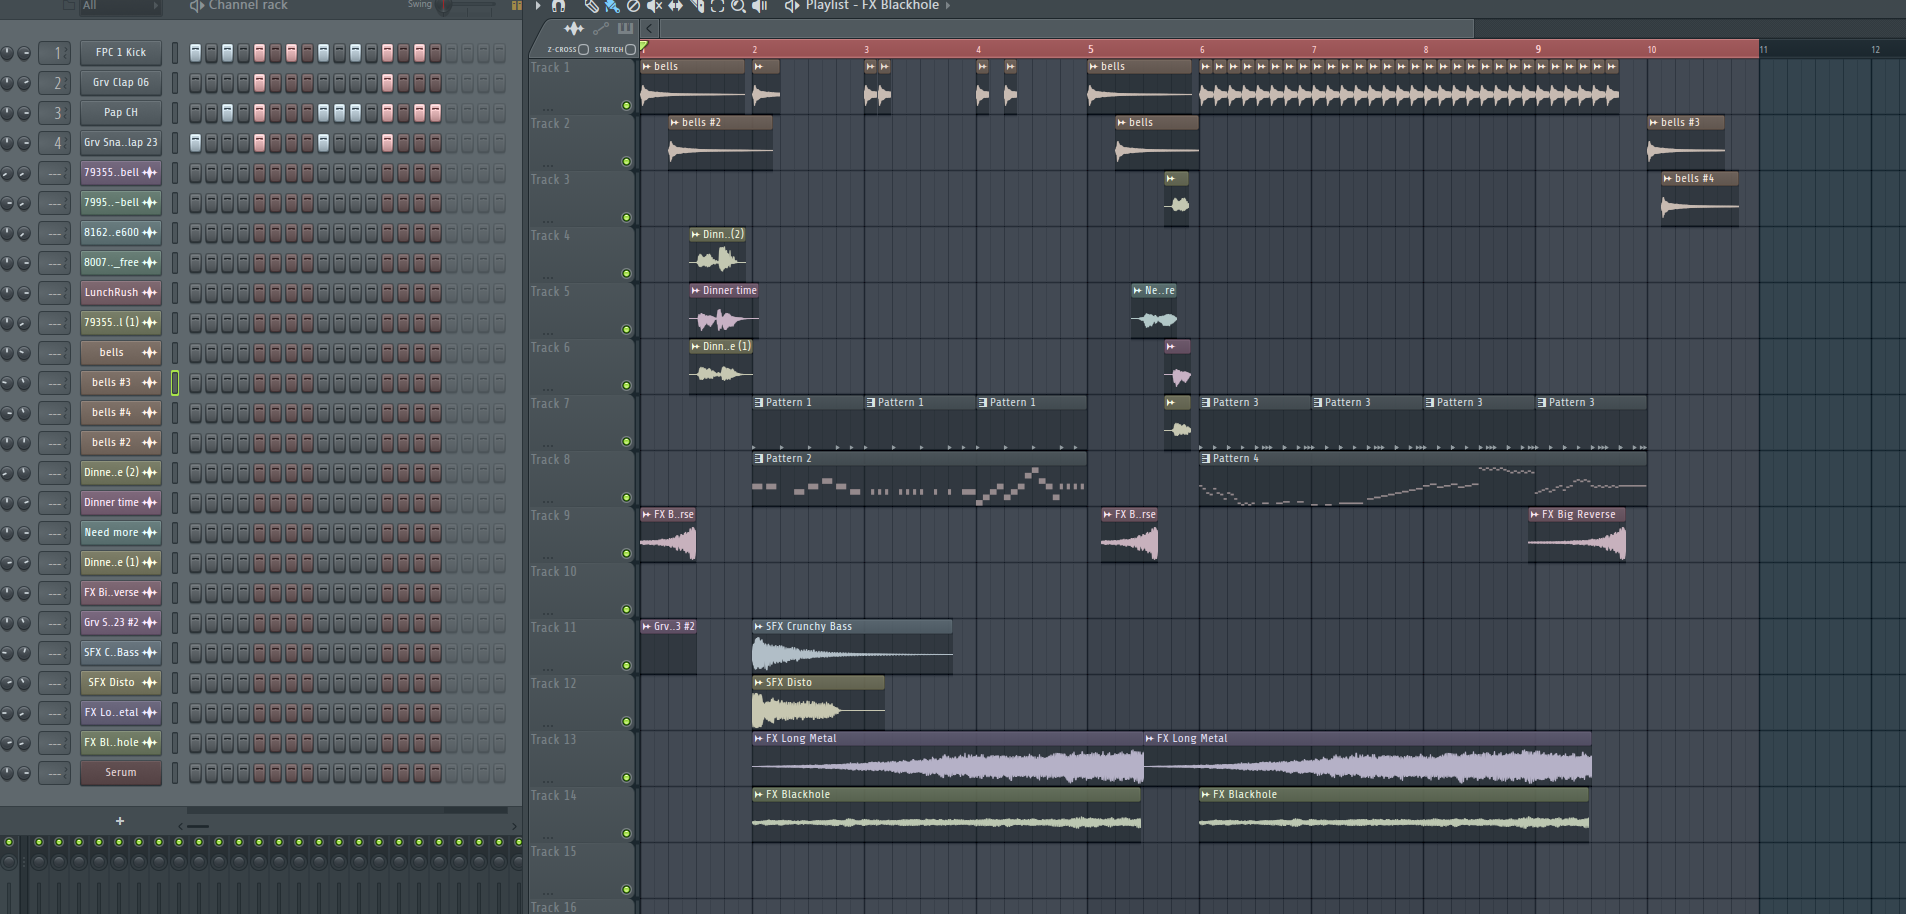Show pattern clips in the Playlist picker focus
This screenshot has height=914, width=1906.
click(x=626, y=28)
